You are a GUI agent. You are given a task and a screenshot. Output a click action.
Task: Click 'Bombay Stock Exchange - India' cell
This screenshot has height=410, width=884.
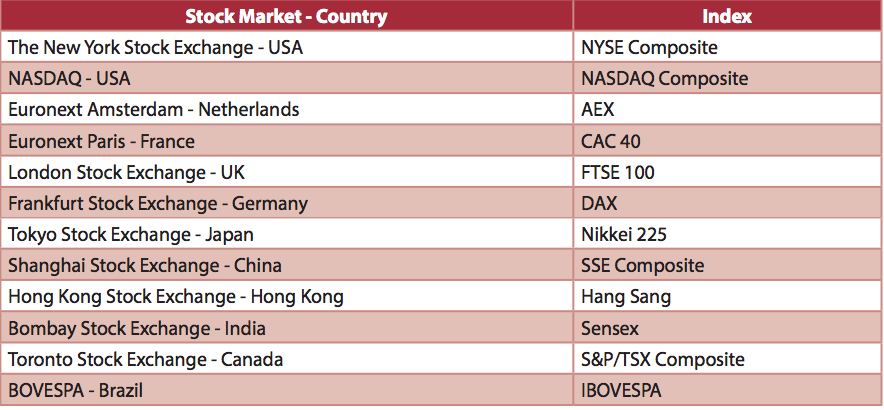coord(136,327)
